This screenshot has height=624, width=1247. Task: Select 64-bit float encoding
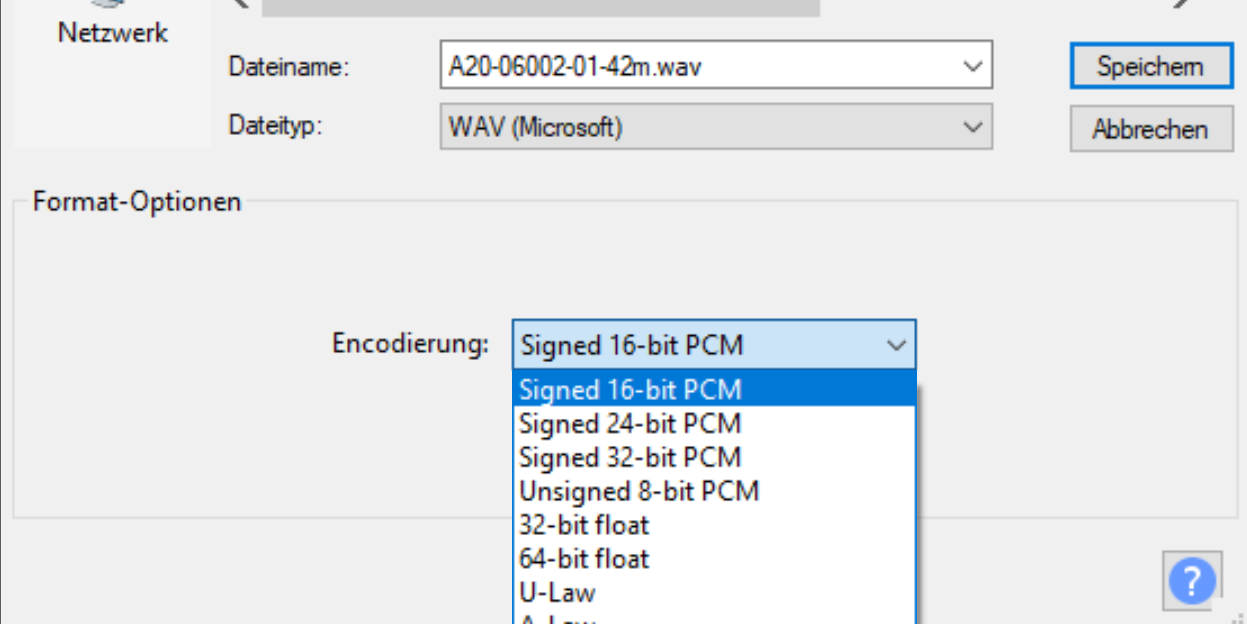[714, 559]
